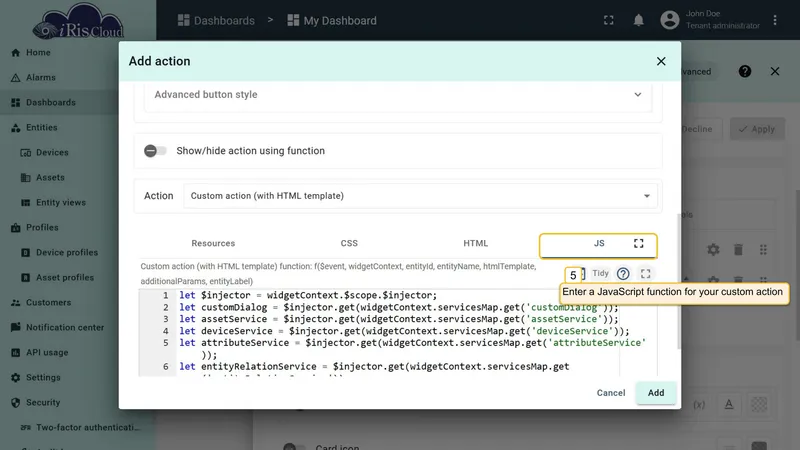Click gear settings icon in background panel
800x450 pixels.
click(x=713, y=249)
